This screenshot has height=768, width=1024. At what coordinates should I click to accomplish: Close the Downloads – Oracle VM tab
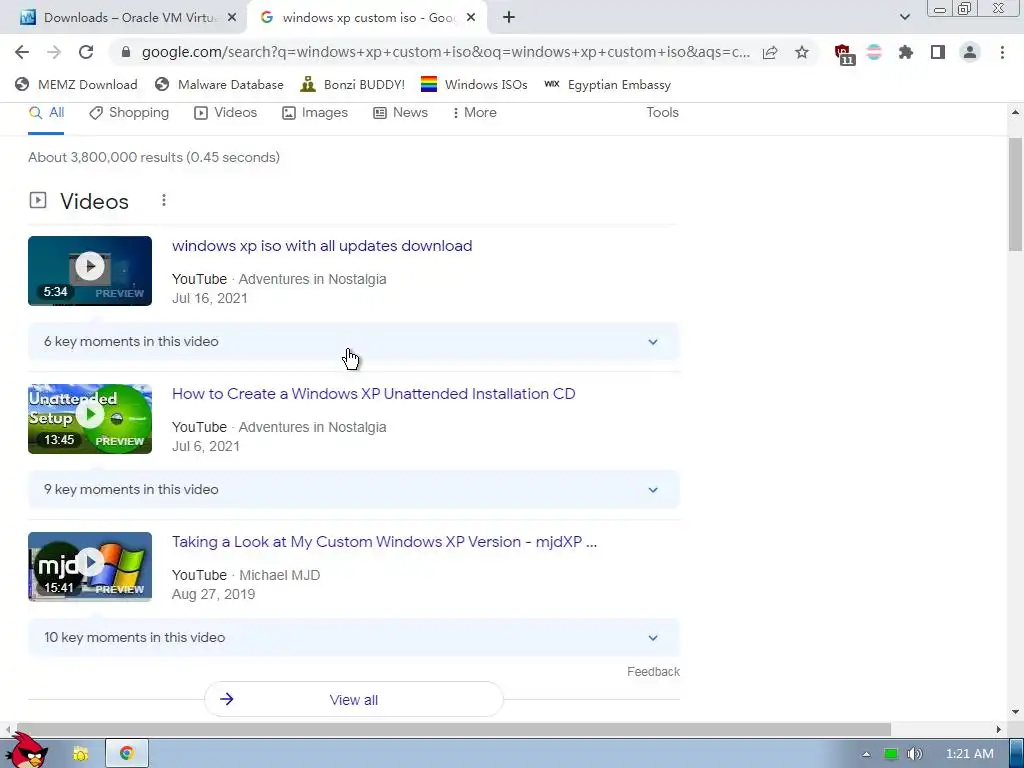(x=232, y=18)
